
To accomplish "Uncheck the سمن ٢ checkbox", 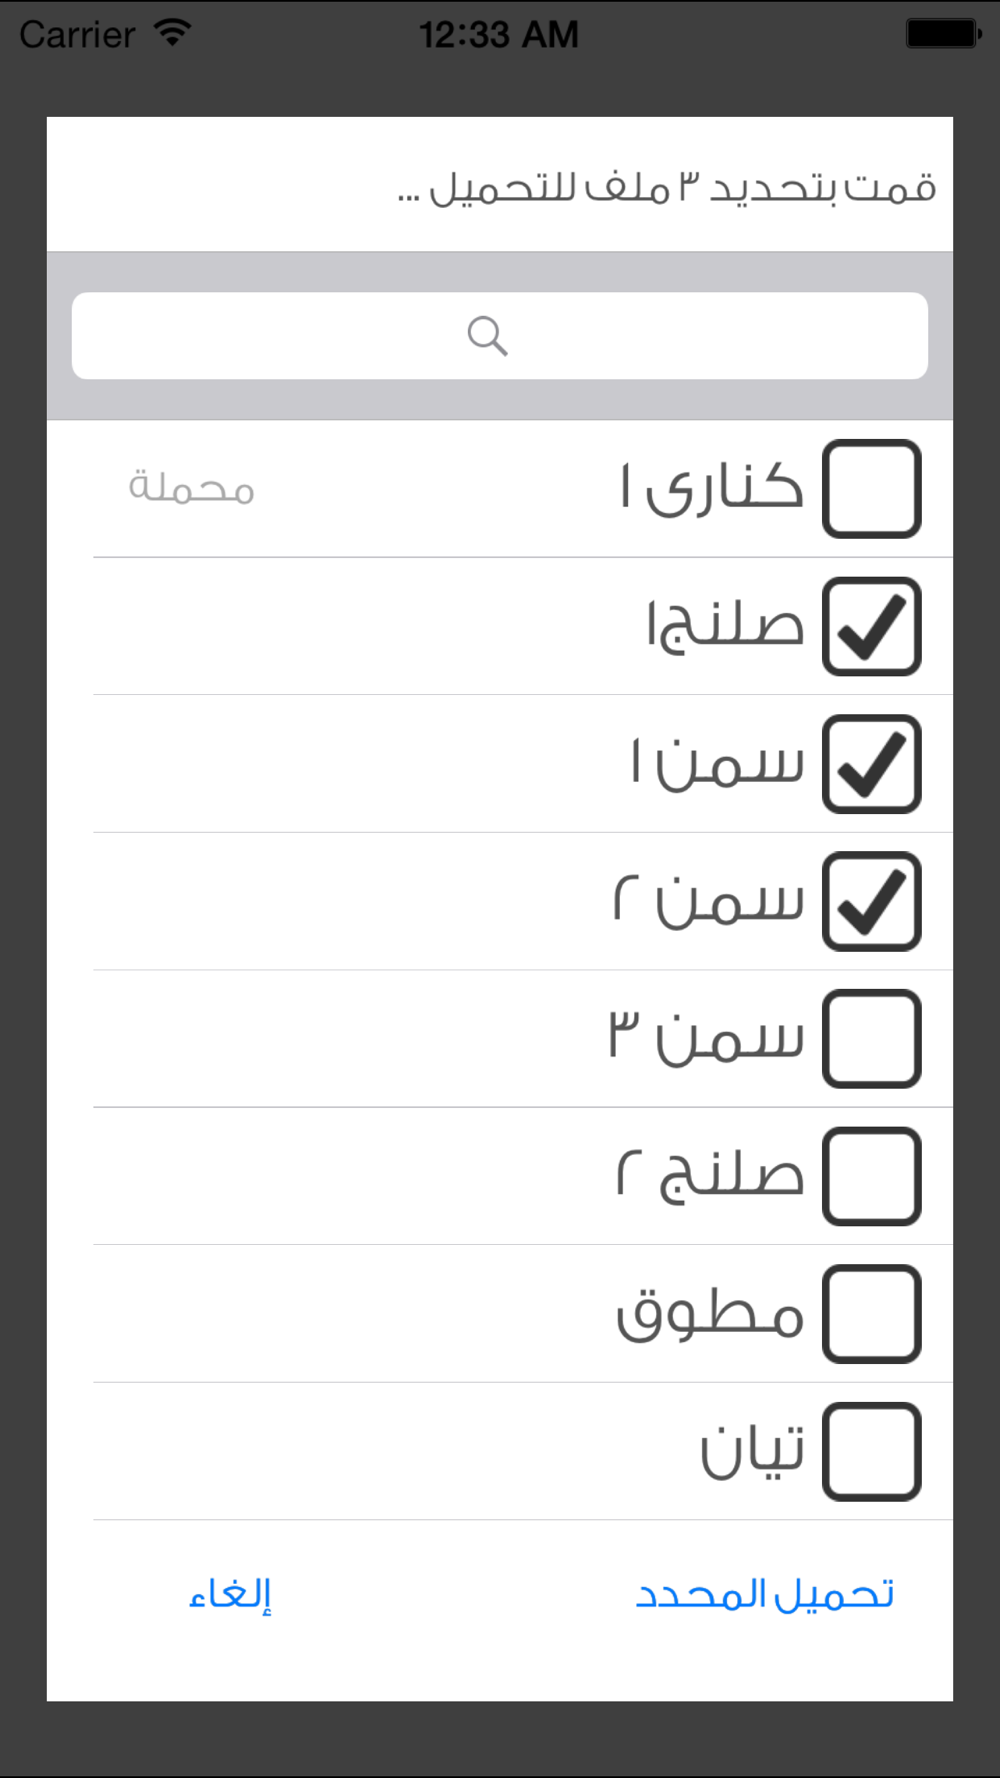I will point(871,901).
